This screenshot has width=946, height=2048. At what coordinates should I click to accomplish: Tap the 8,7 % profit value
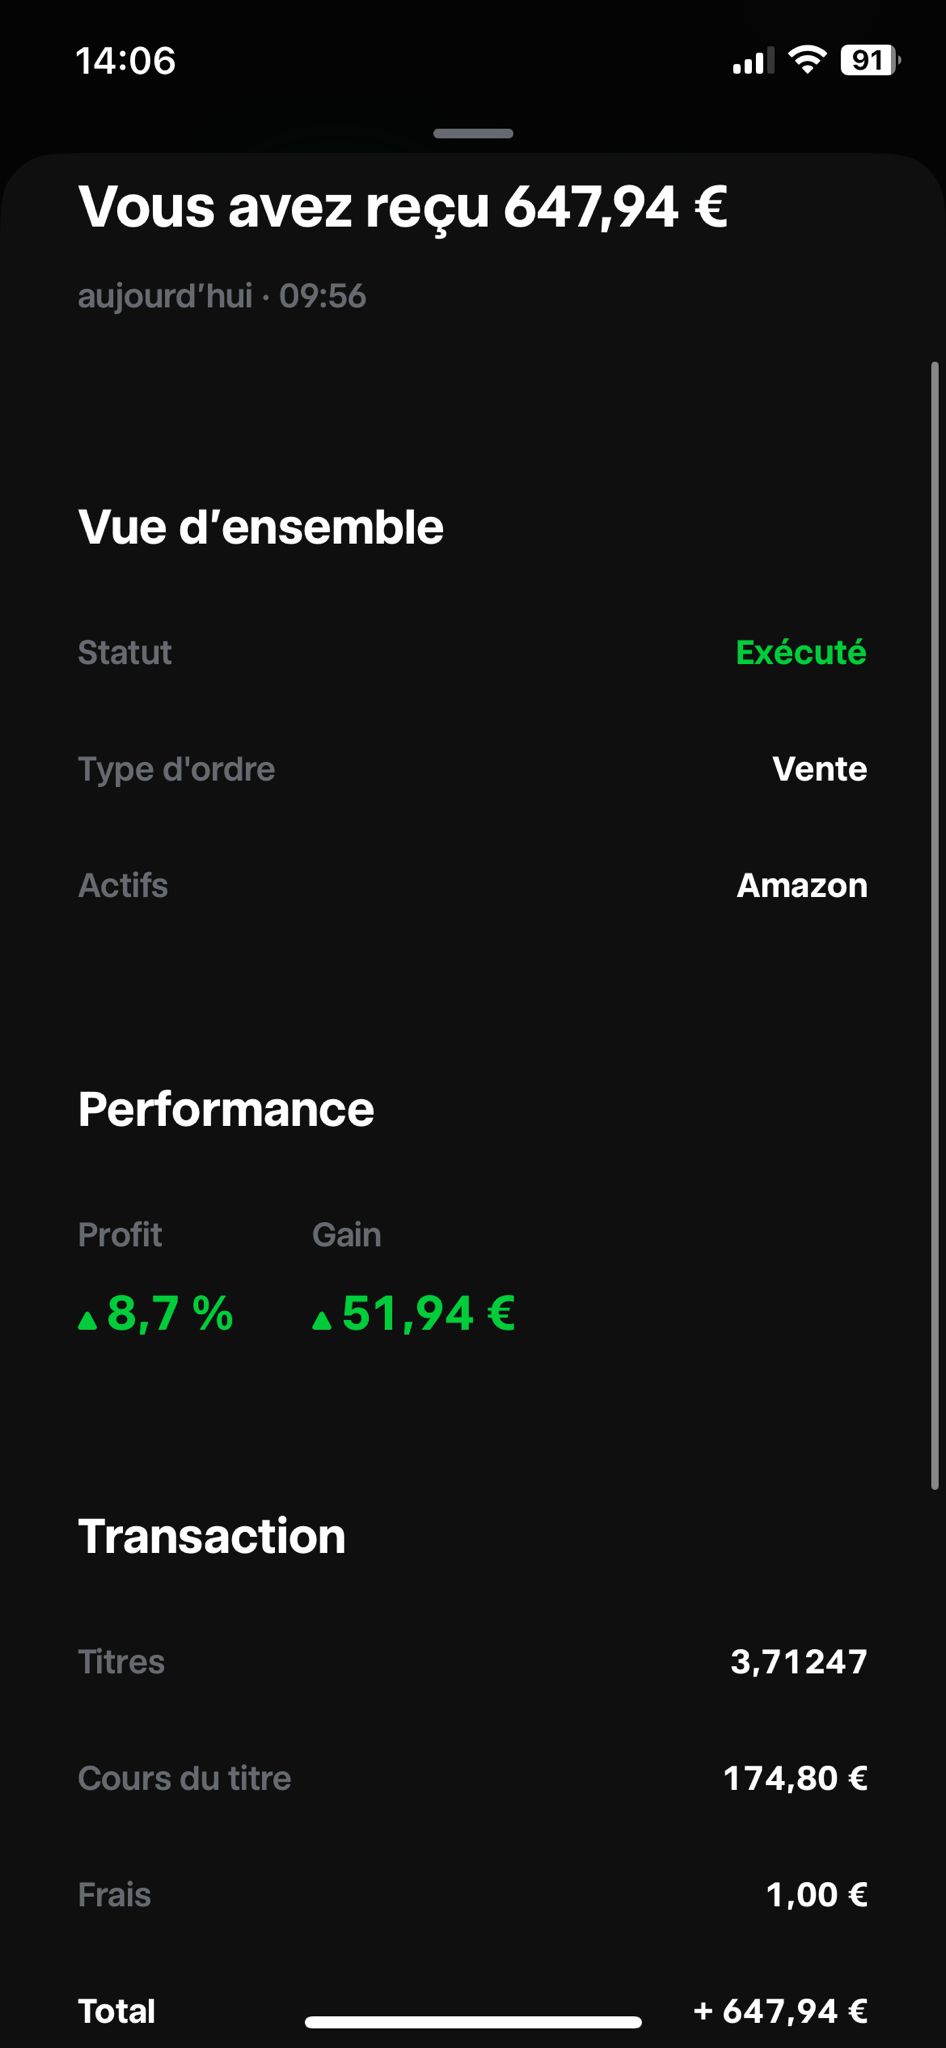(170, 1313)
